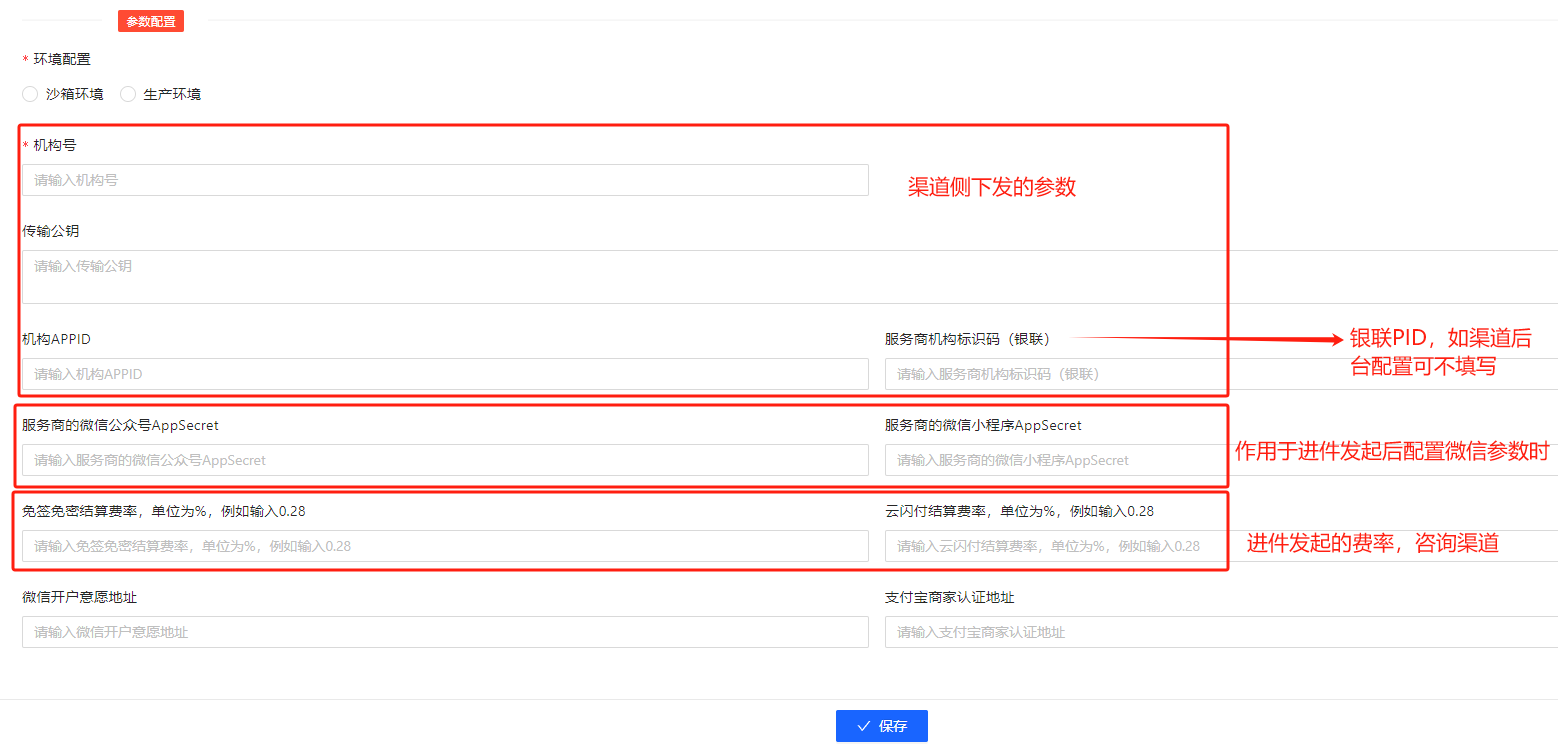The height and width of the screenshot is (748, 1558).
Task: Click the 微信开户意愿地址 input field
Action: pyautogui.click(x=445, y=632)
